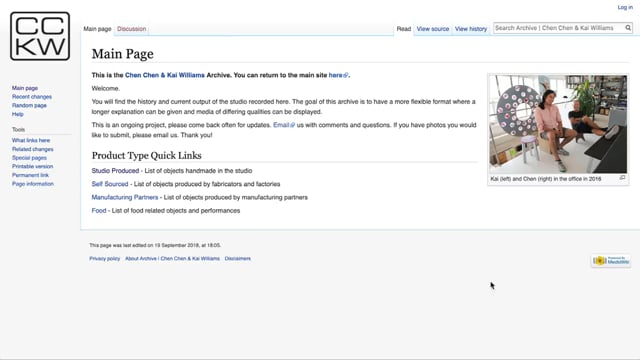This screenshot has height=360, width=640.
Task: Open the Main page tab
Action: click(x=97, y=29)
